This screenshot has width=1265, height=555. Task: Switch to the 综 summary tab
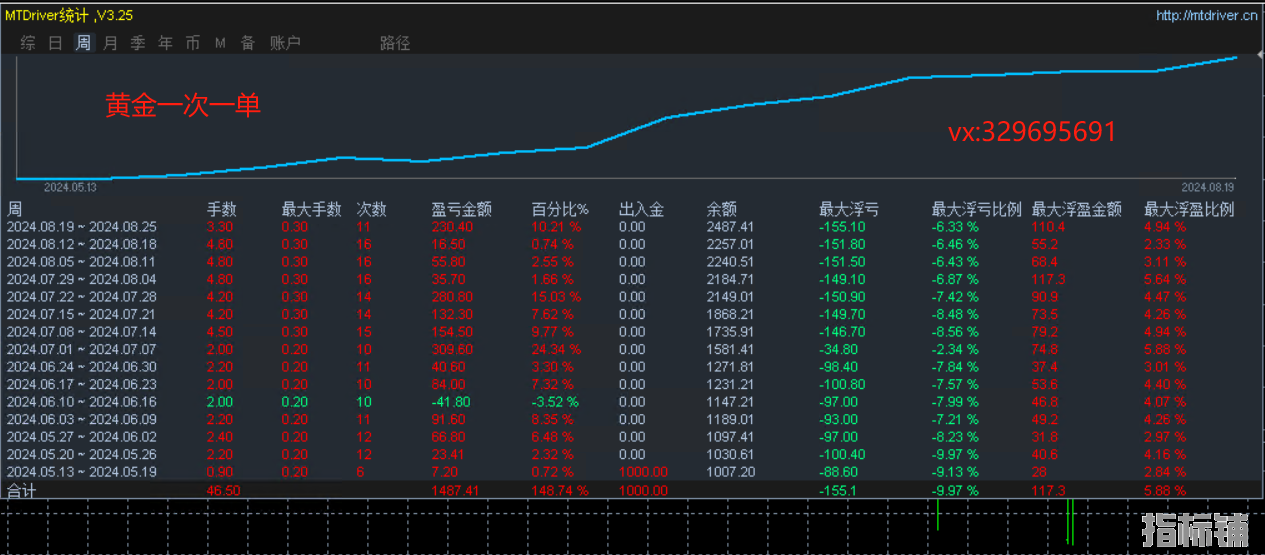28,43
